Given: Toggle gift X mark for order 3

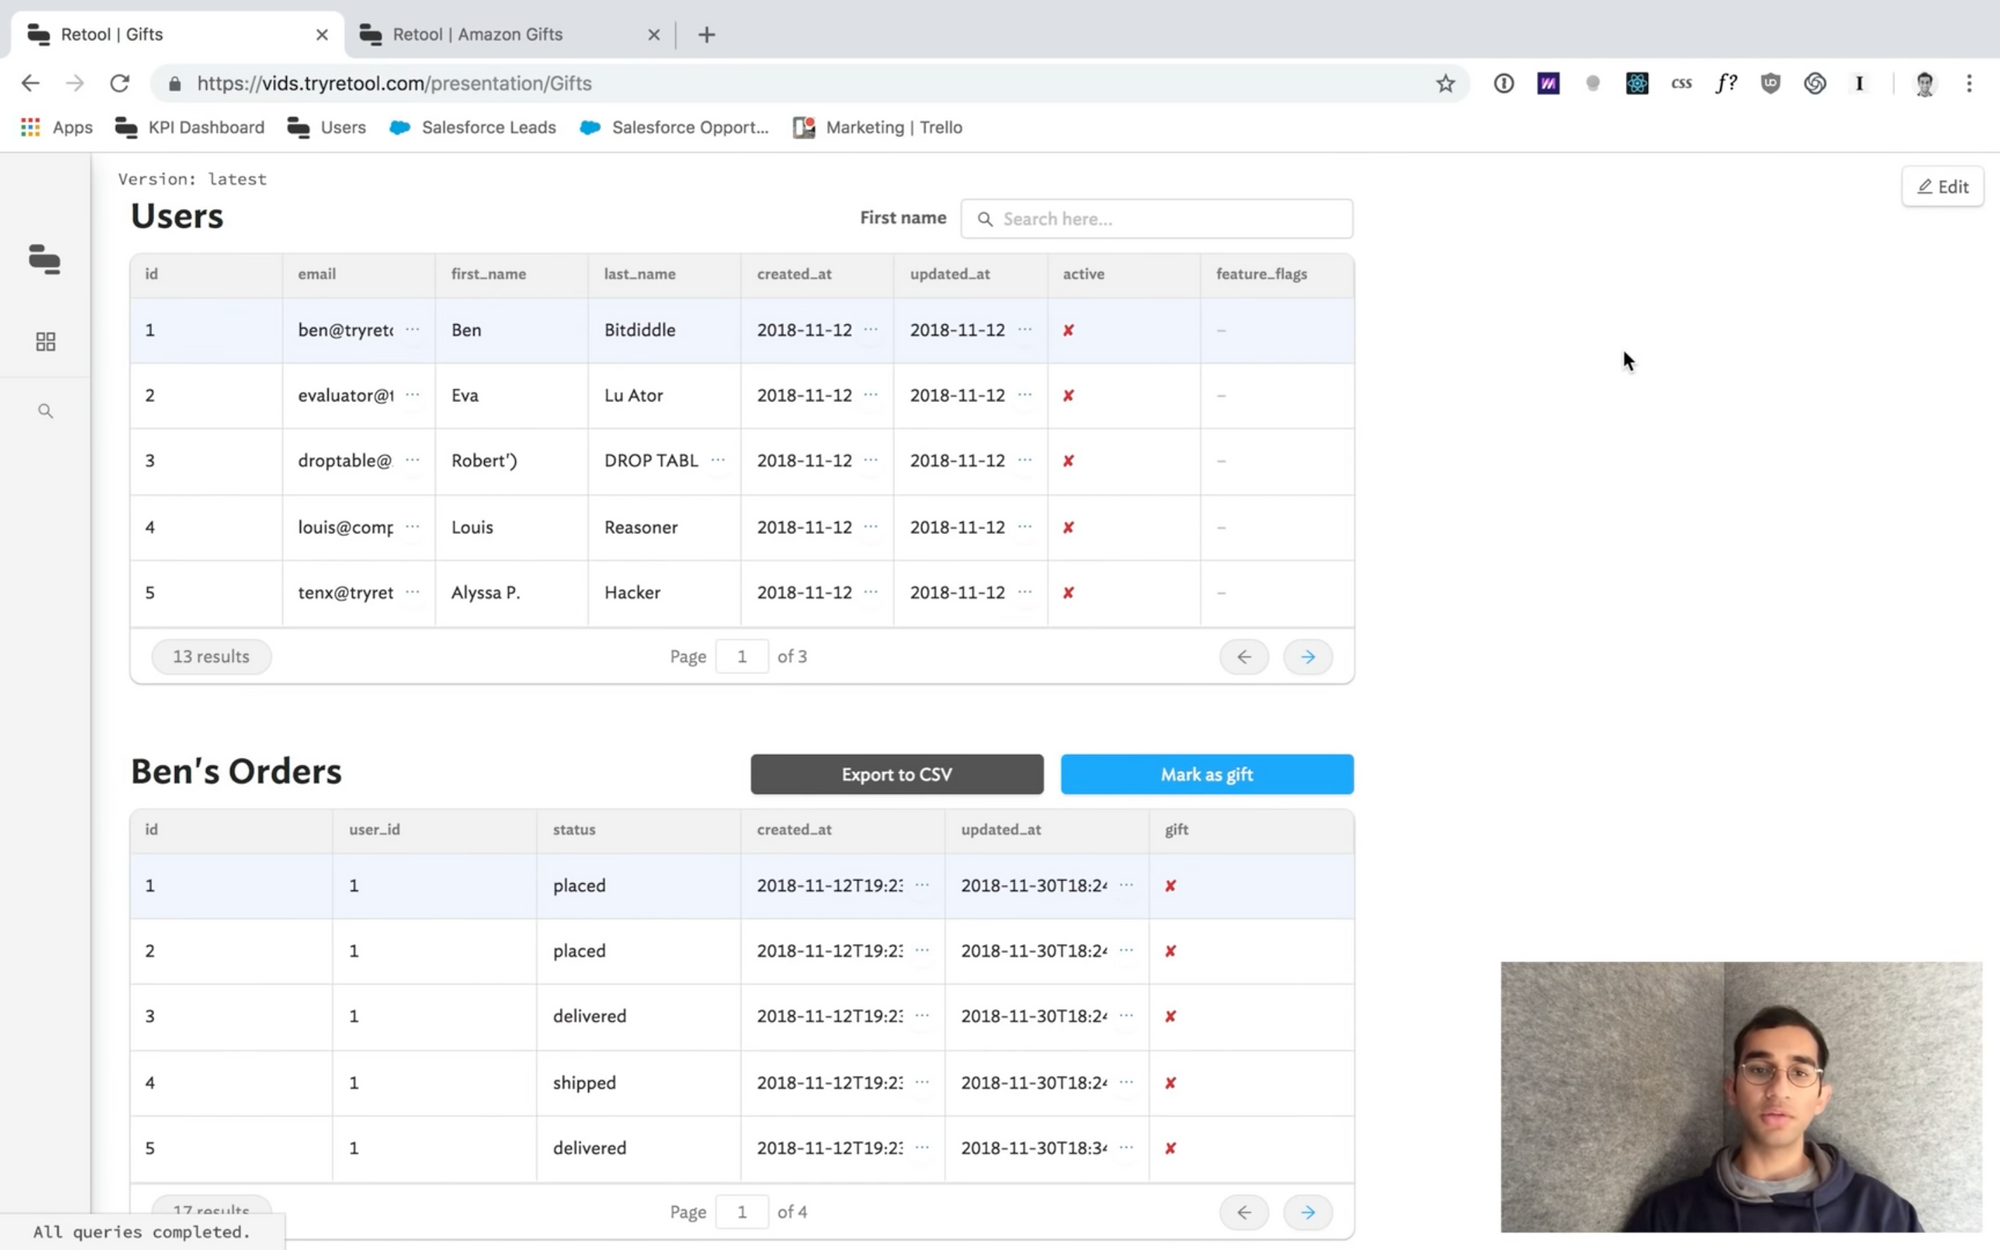Looking at the screenshot, I should (x=1170, y=1016).
